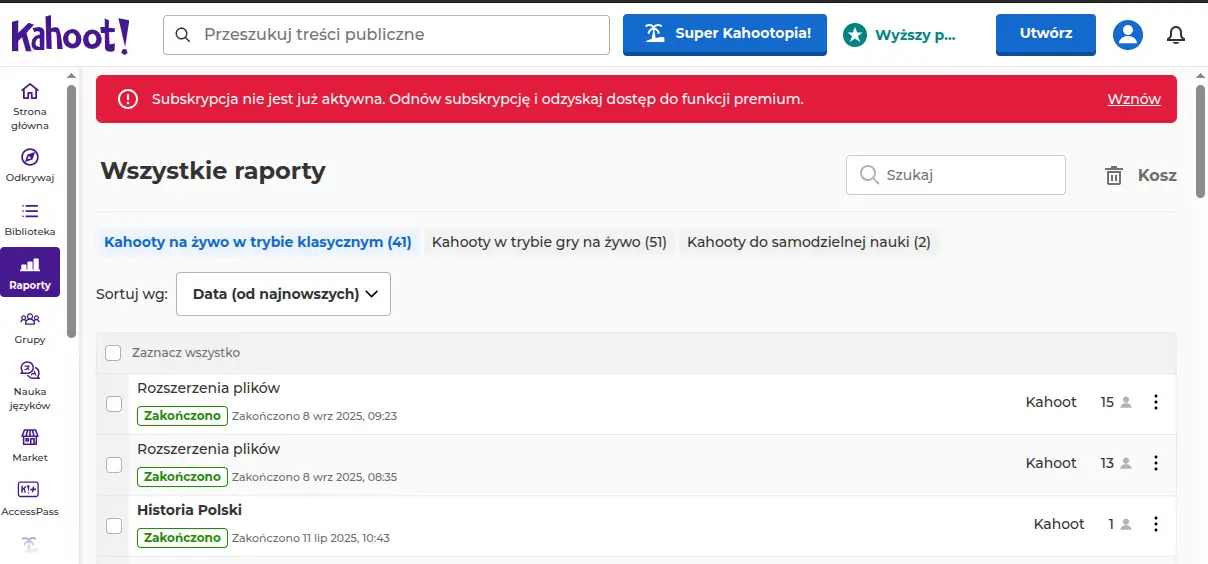Screen dimensions: 1208x564
Task: Click 'Zakończono 8 wrz 2025, 08:35' text
Action: tap(314, 477)
